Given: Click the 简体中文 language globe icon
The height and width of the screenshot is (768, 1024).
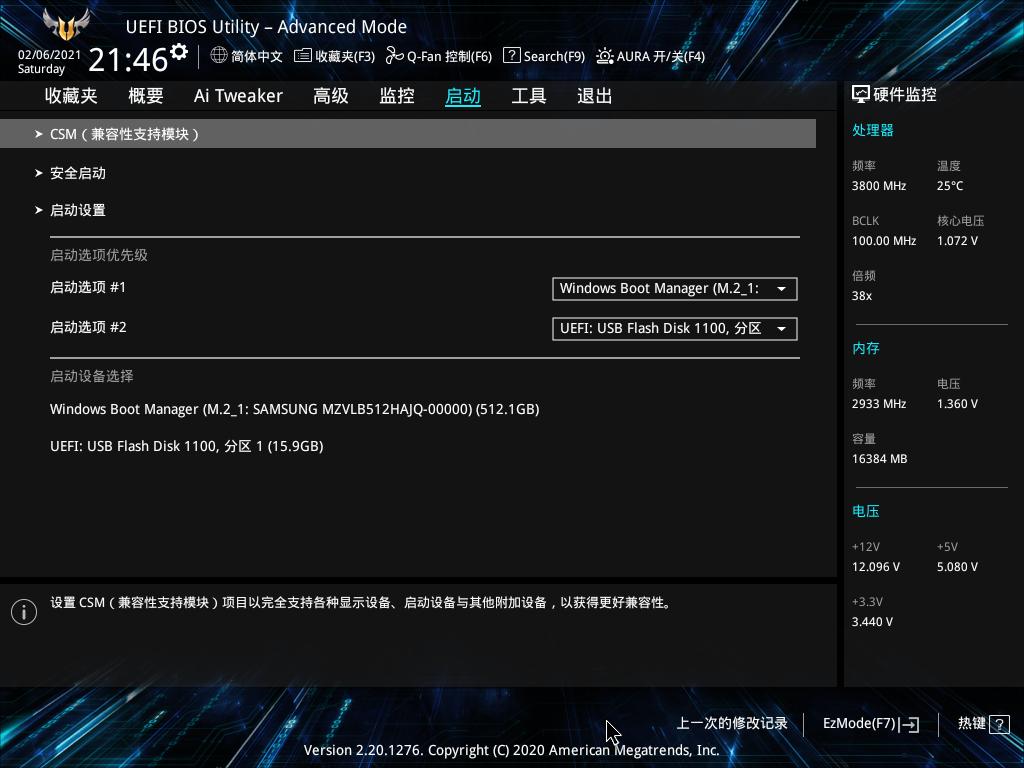Looking at the screenshot, I should [218, 56].
